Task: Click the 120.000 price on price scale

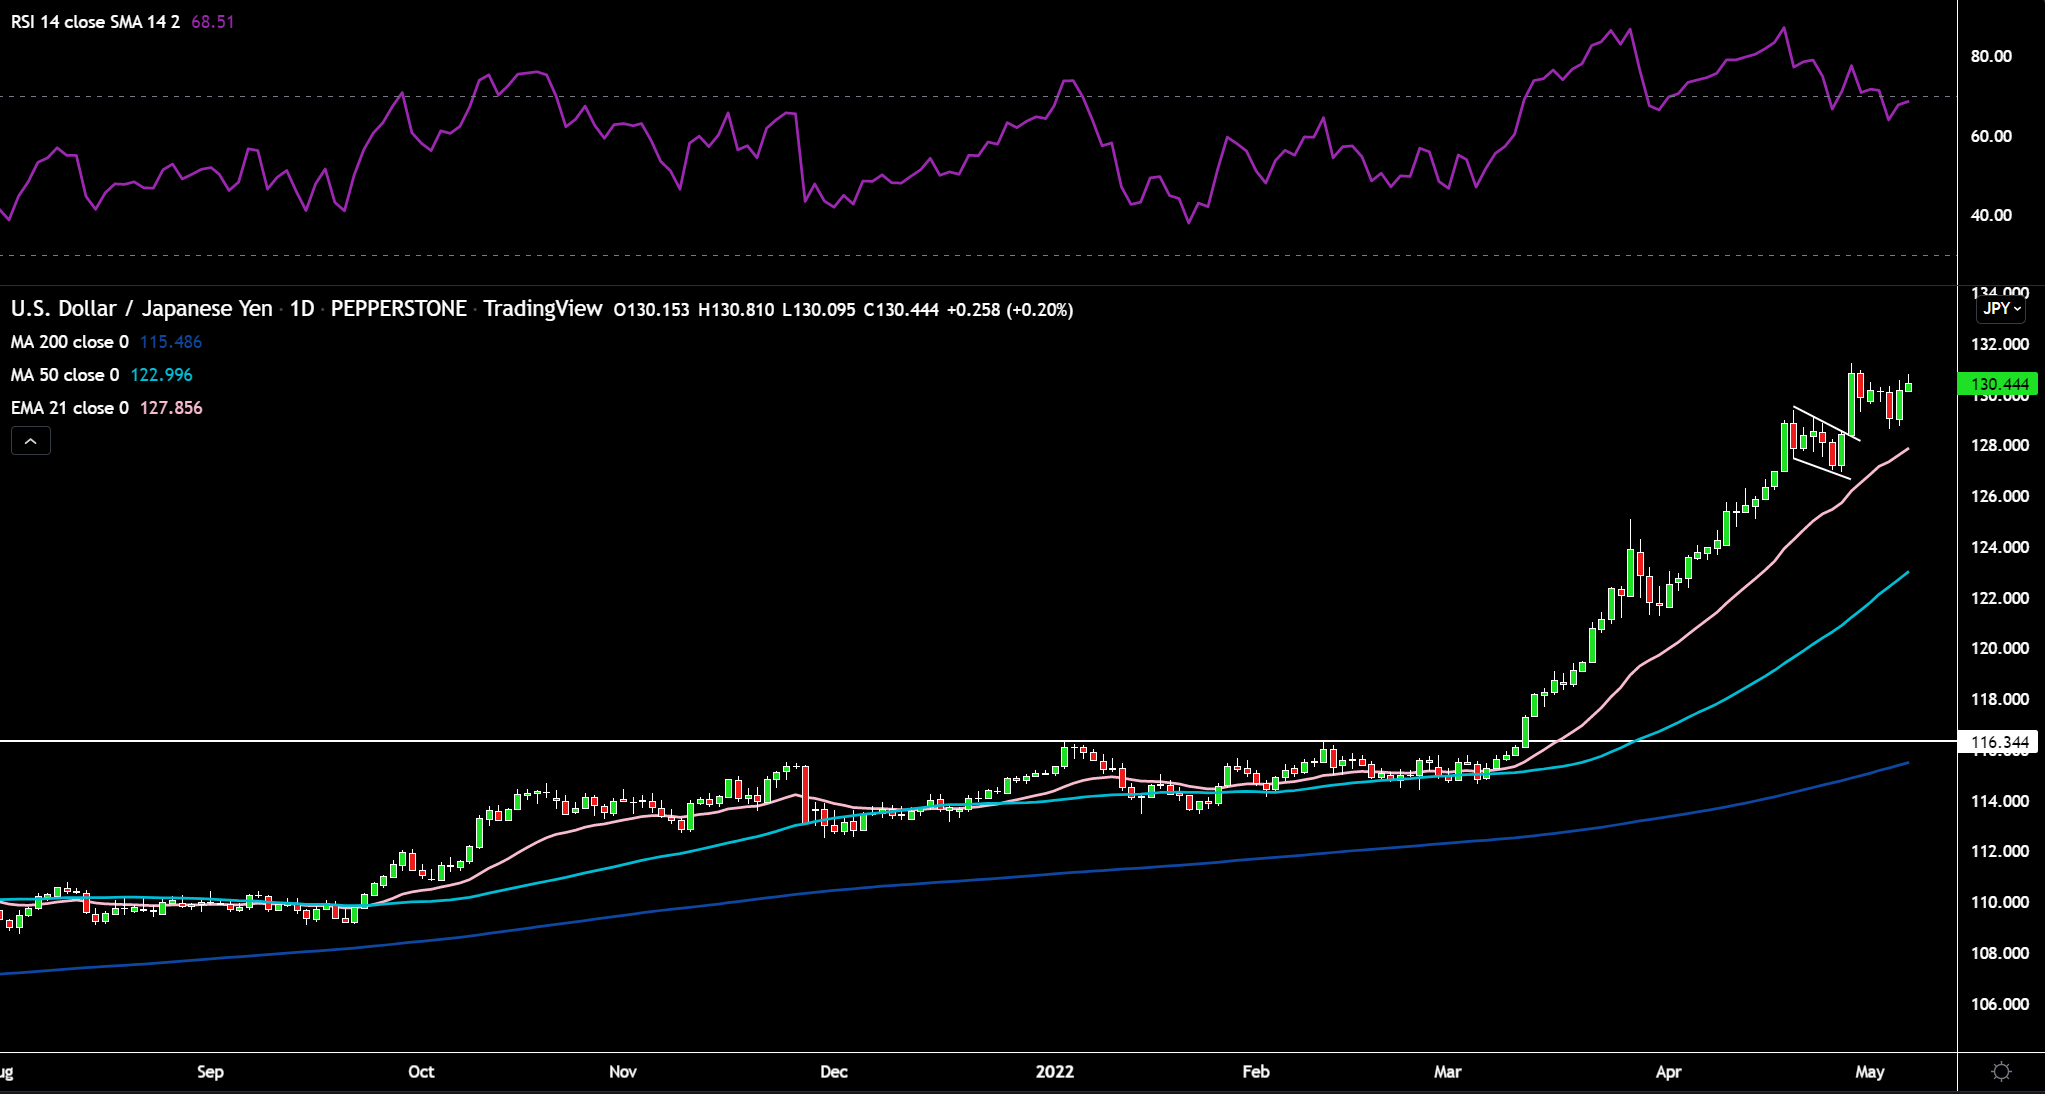Action: coord(2000,648)
